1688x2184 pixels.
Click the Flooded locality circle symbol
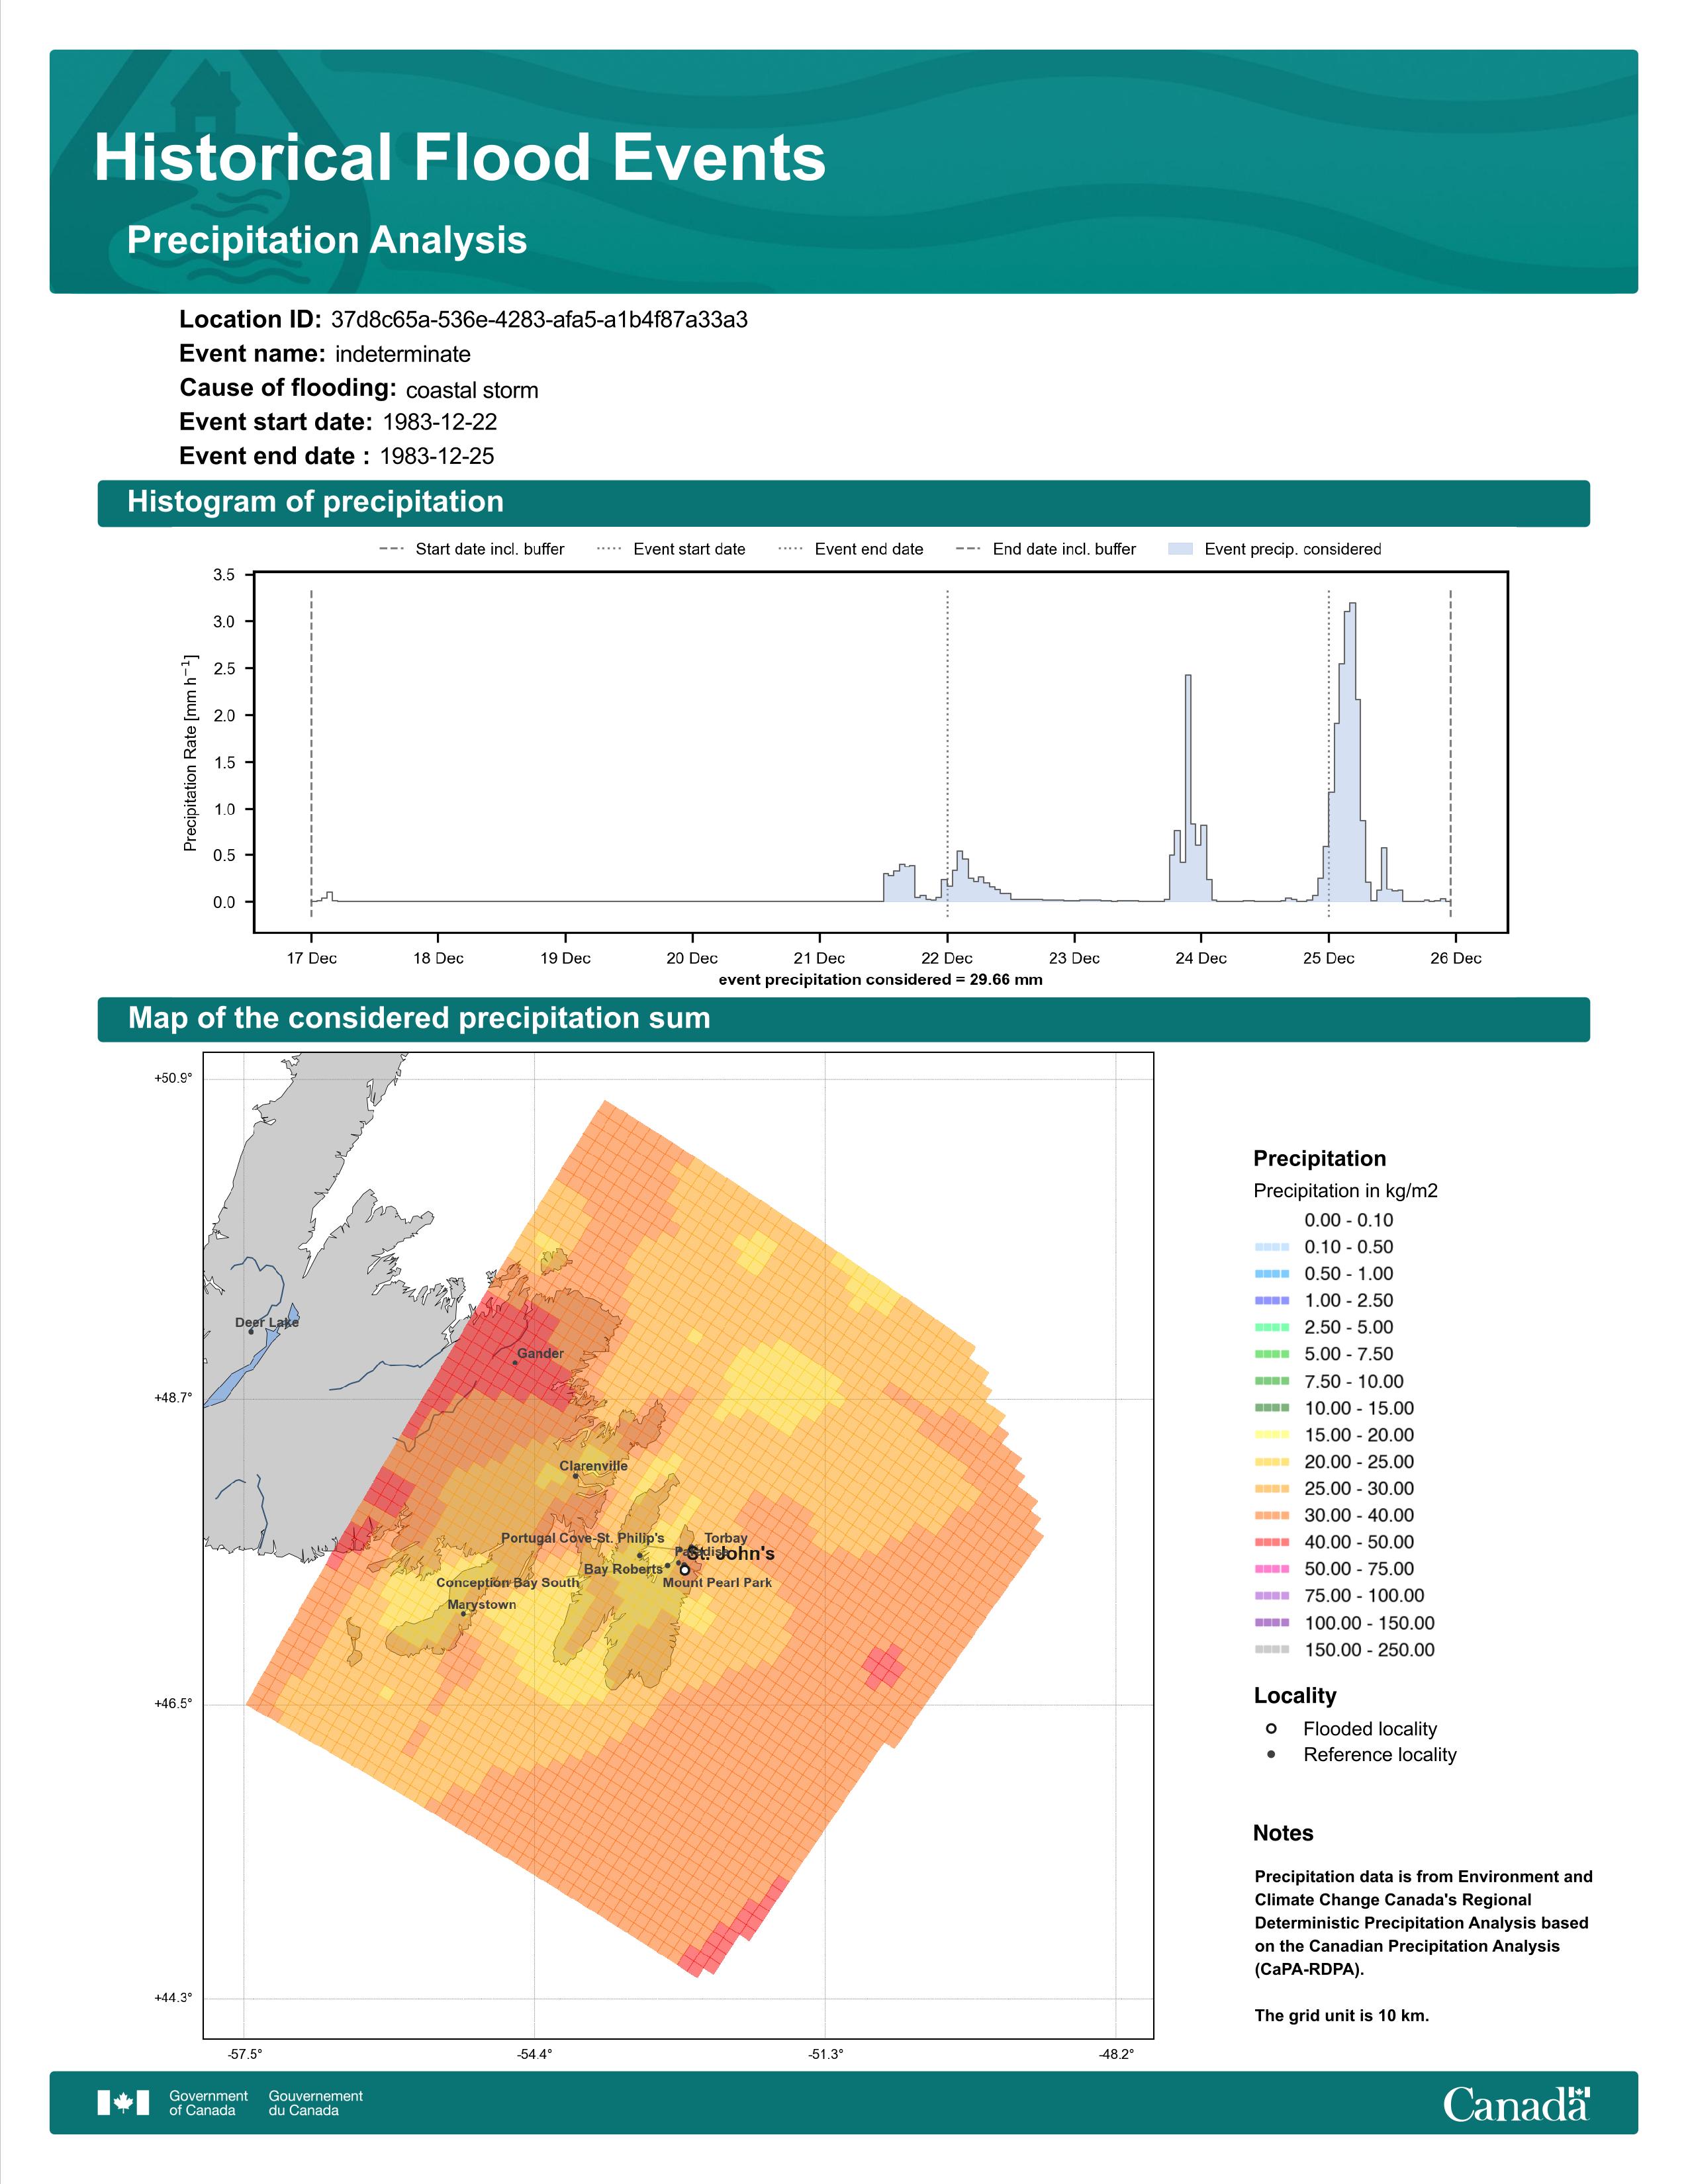1271,1729
